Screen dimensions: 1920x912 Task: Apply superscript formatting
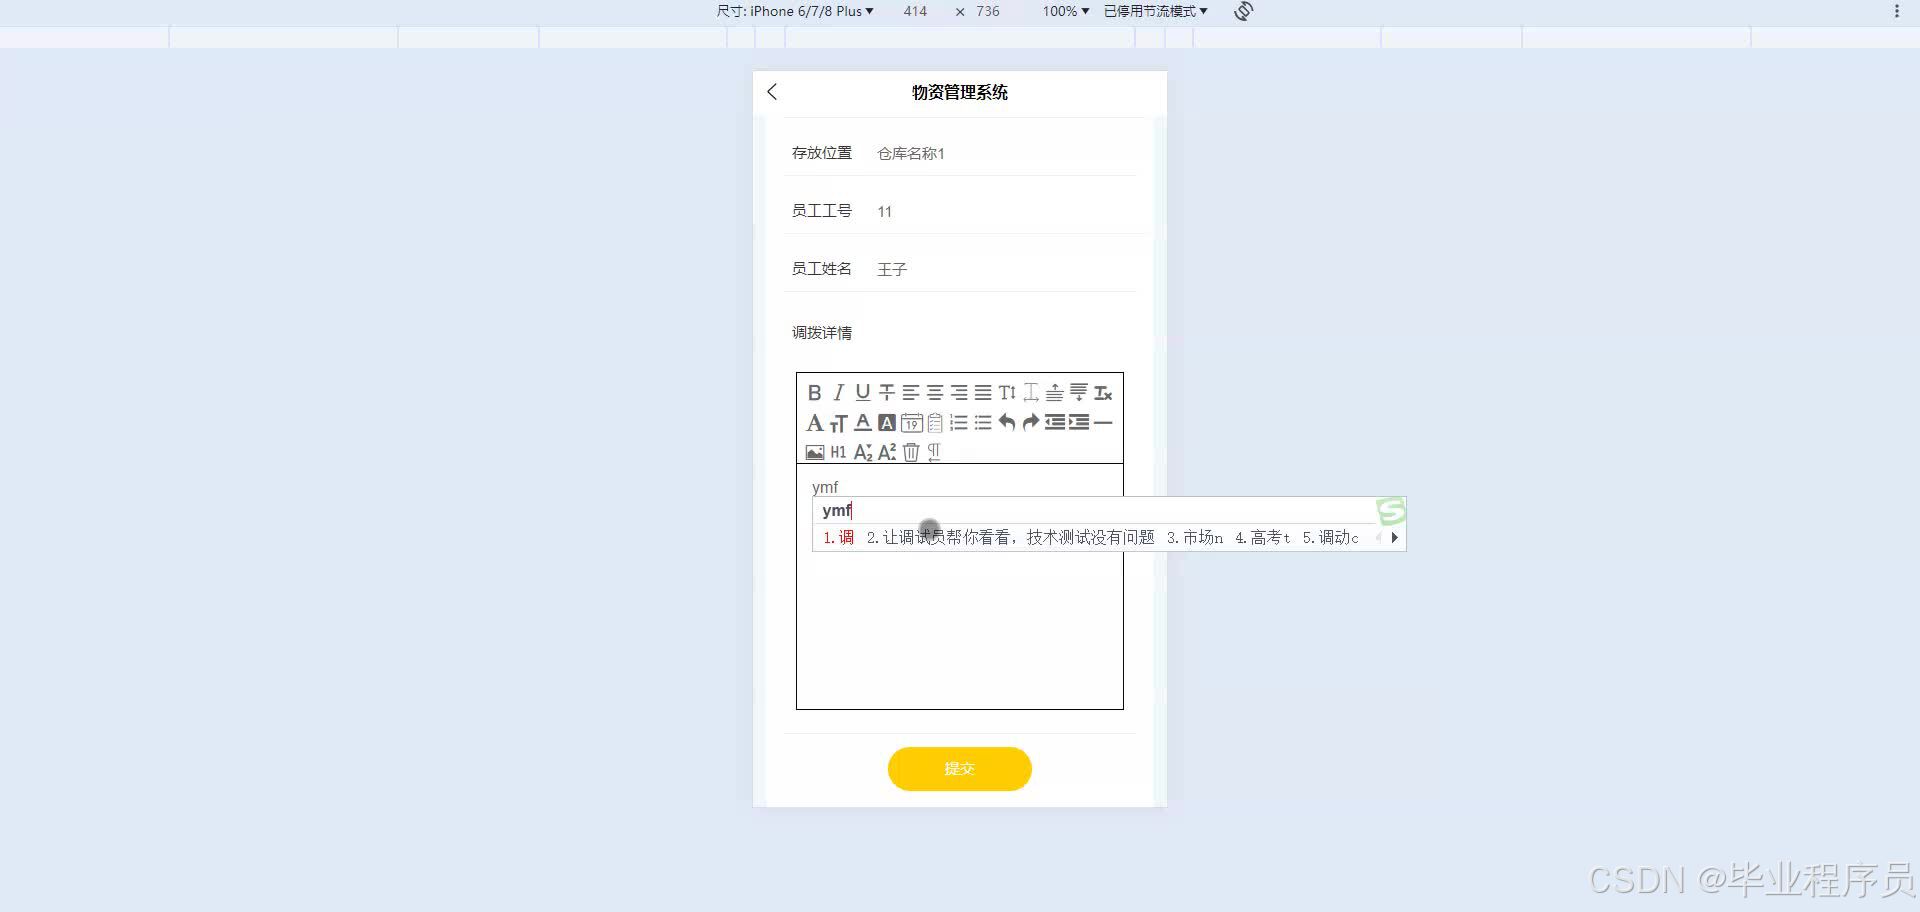[x=886, y=453]
